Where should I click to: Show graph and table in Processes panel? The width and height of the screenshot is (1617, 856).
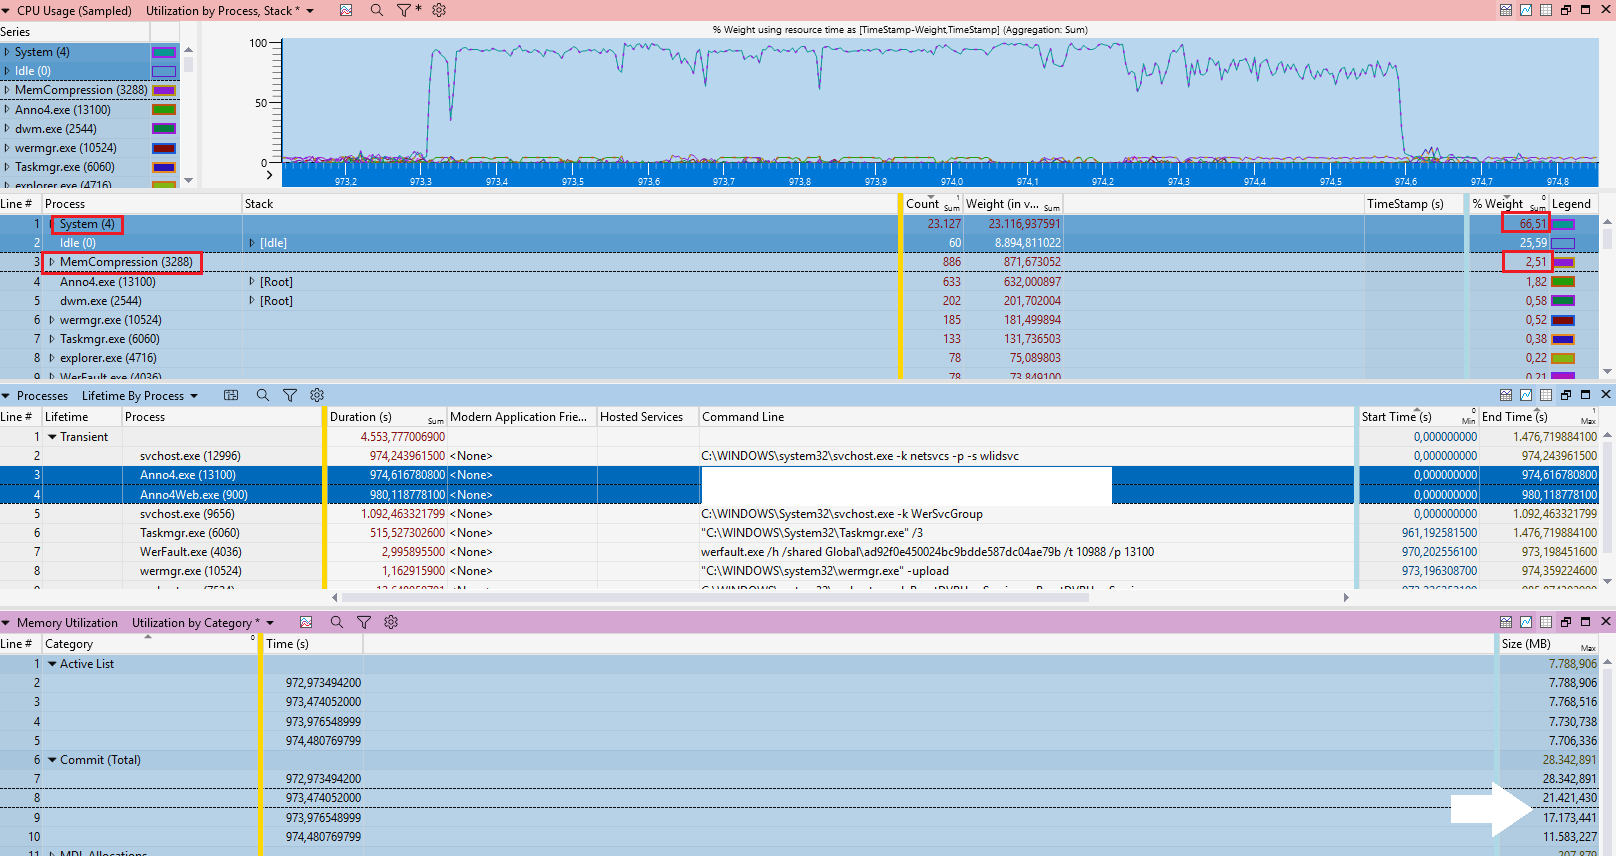point(1506,395)
